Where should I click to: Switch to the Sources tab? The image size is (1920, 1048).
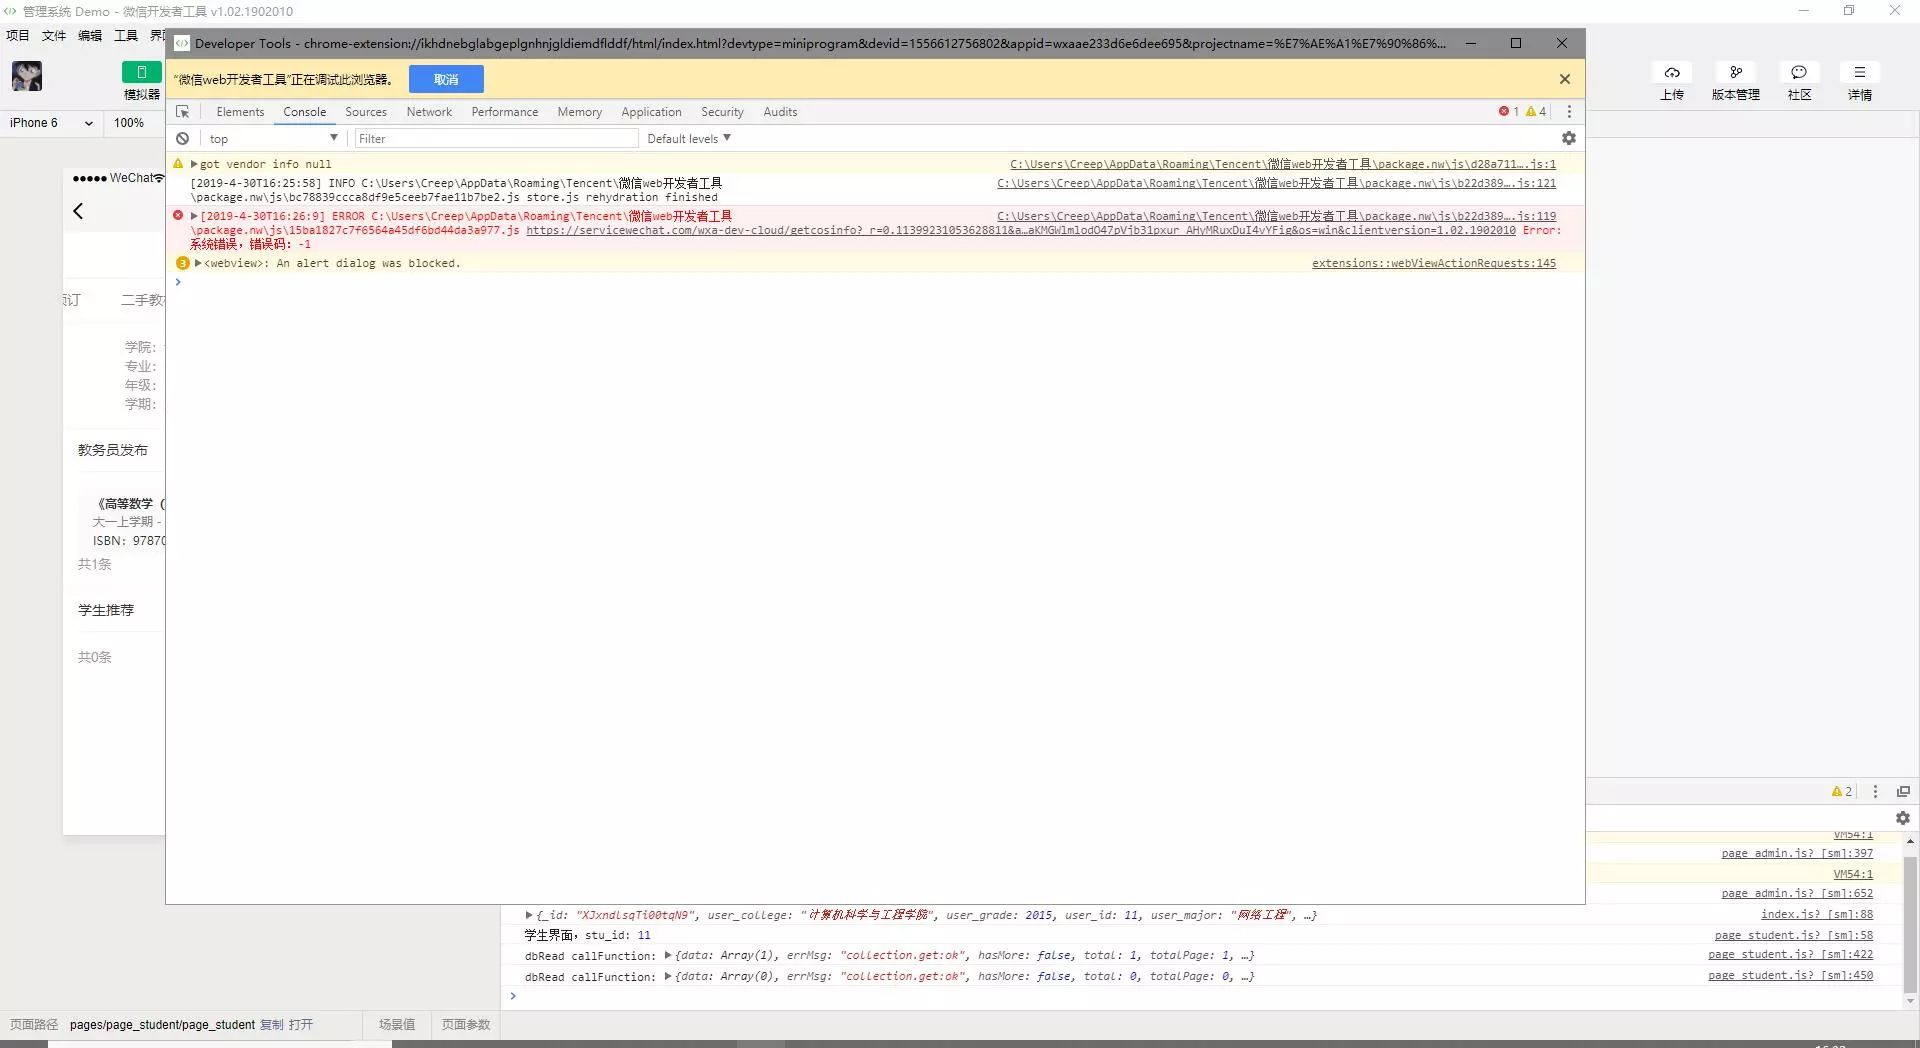(366, 112)
